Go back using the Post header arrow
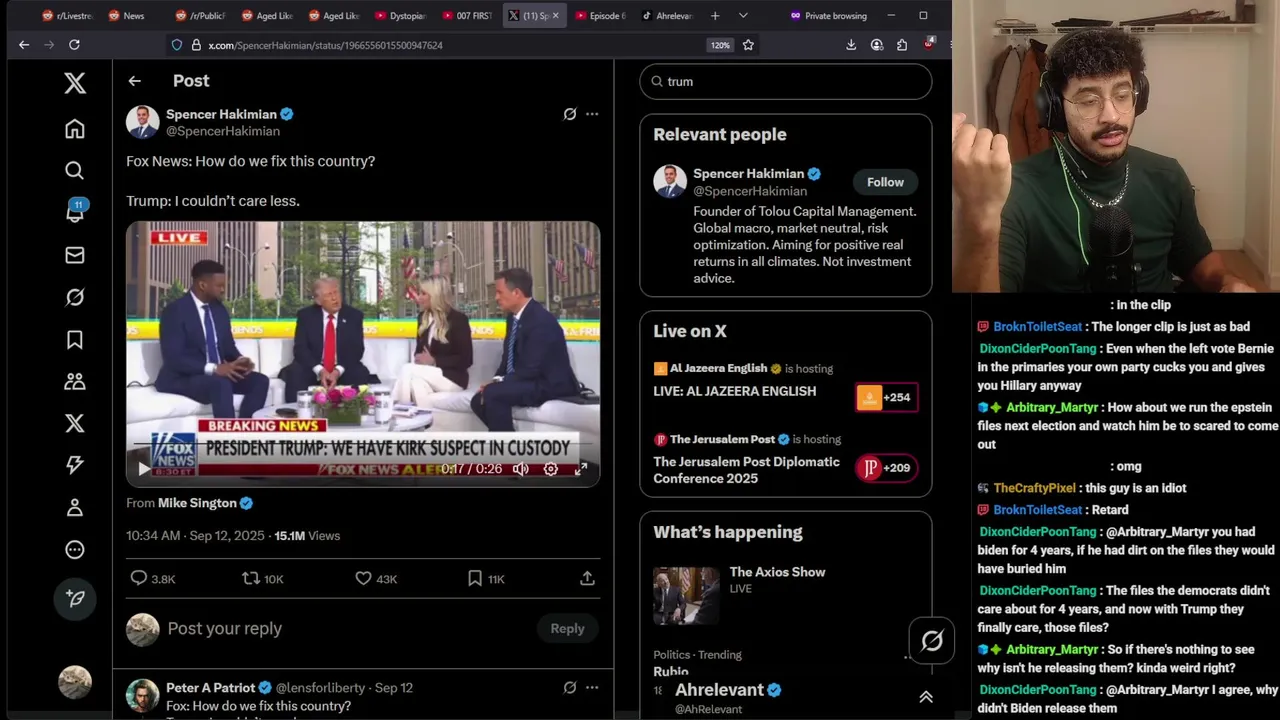1280x720 pixels. click(135, 81)
